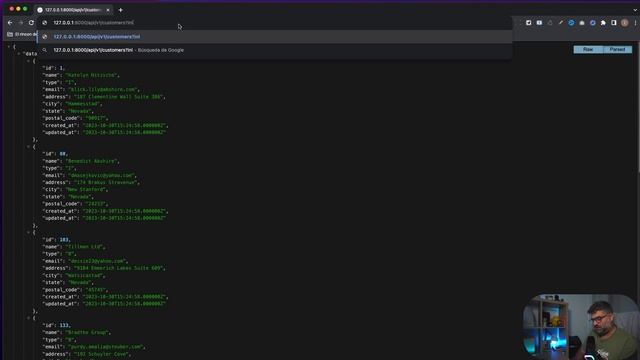Open the bookmarks folder in the bookmarks bar
The height and width of the screenshot is (360, 640).
22,34
